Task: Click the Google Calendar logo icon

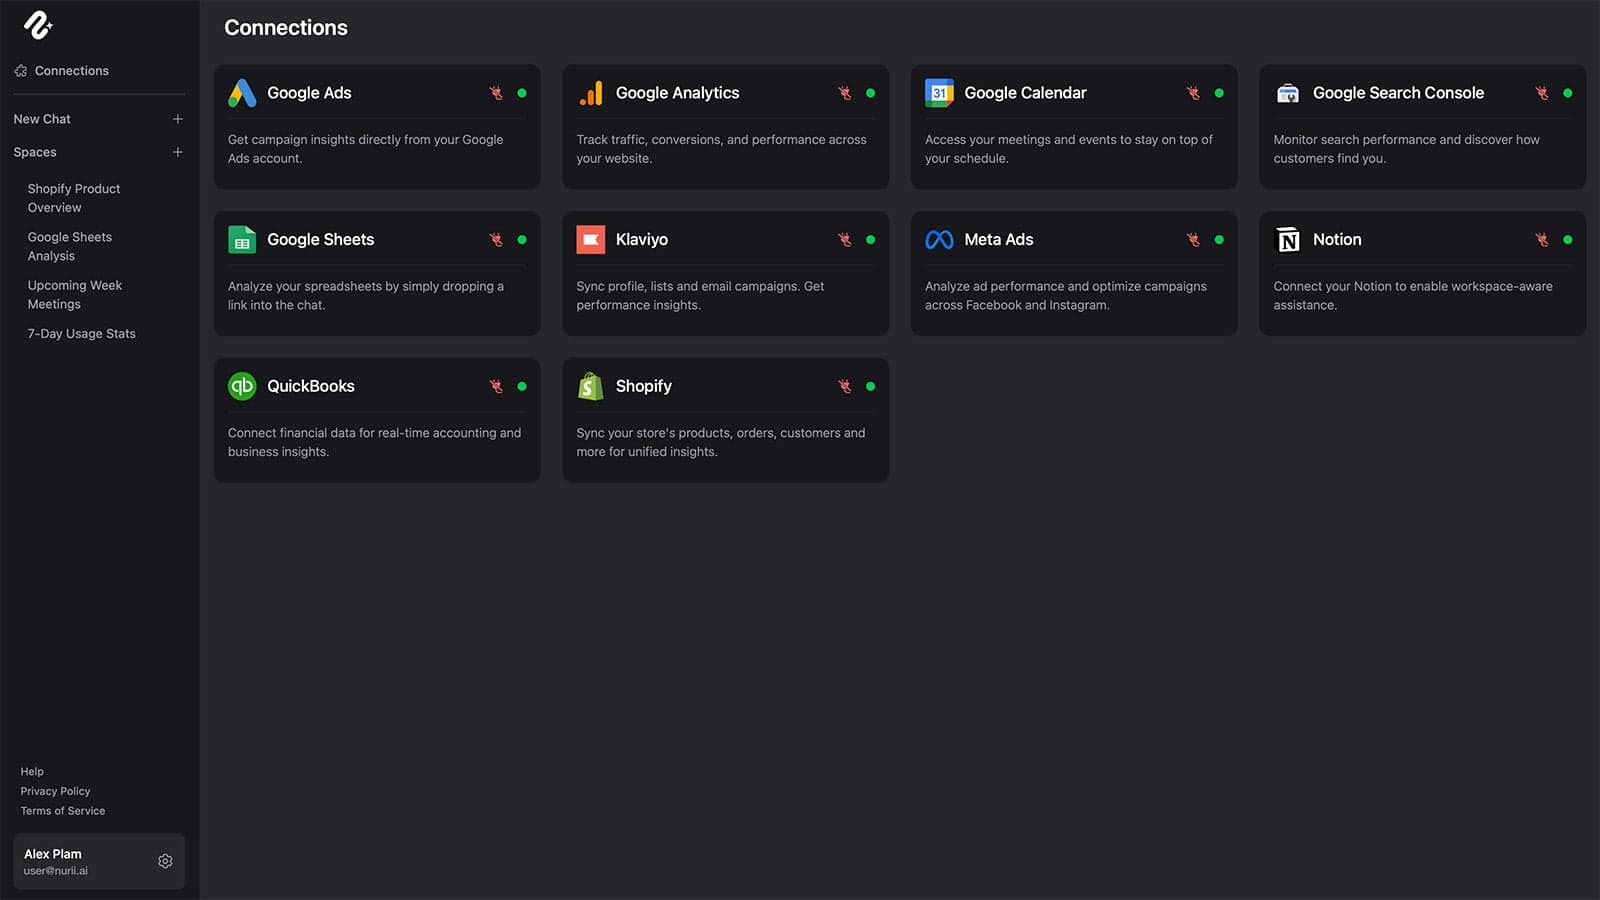Action: click(x=939, y=93)
